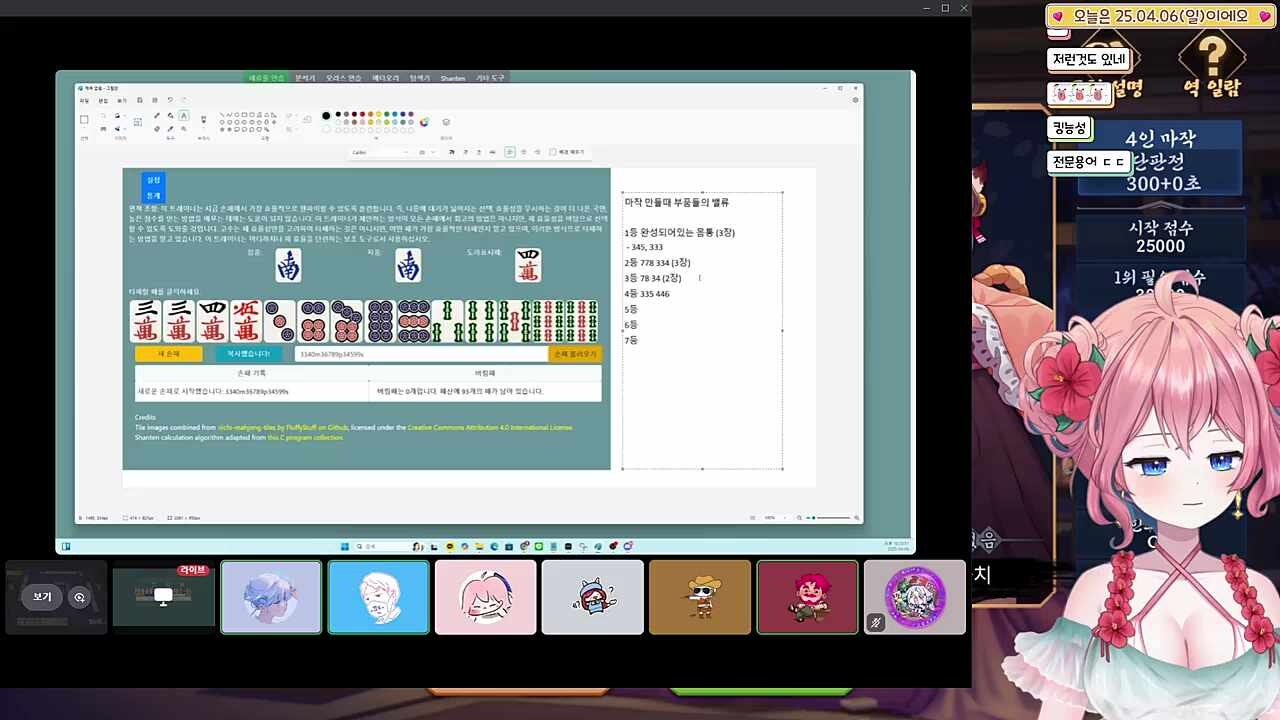Switch to the Shanten tab
1280x720 pixels.
tap(453, 78)
